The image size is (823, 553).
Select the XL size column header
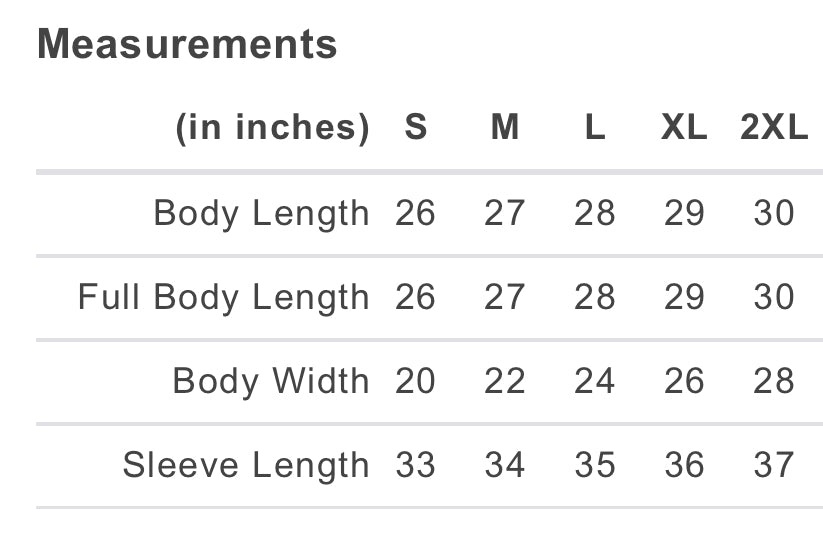[x=684, y=128]
